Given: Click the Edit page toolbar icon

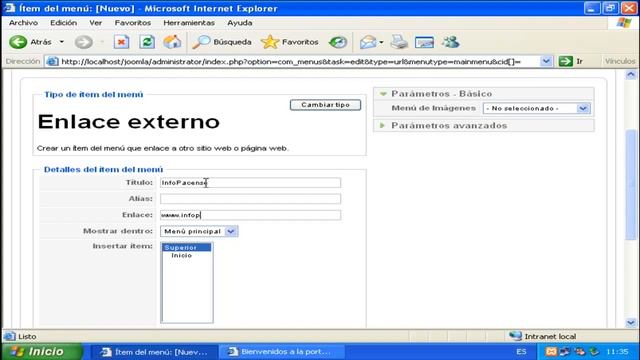Looking at the screenshot, I should (x=424, y=42).
